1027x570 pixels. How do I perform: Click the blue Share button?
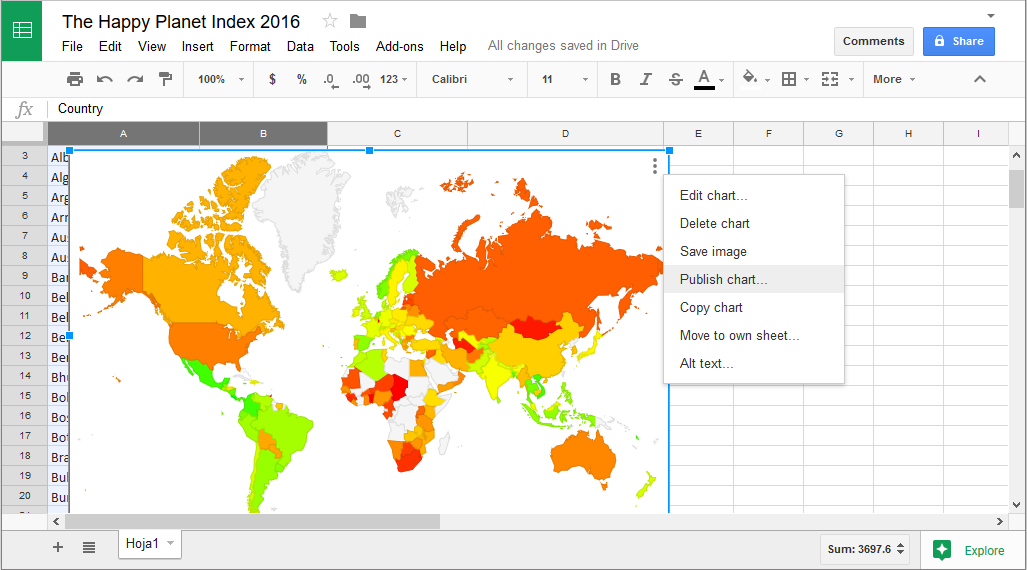pyautogui.click(x=958, y=41)
